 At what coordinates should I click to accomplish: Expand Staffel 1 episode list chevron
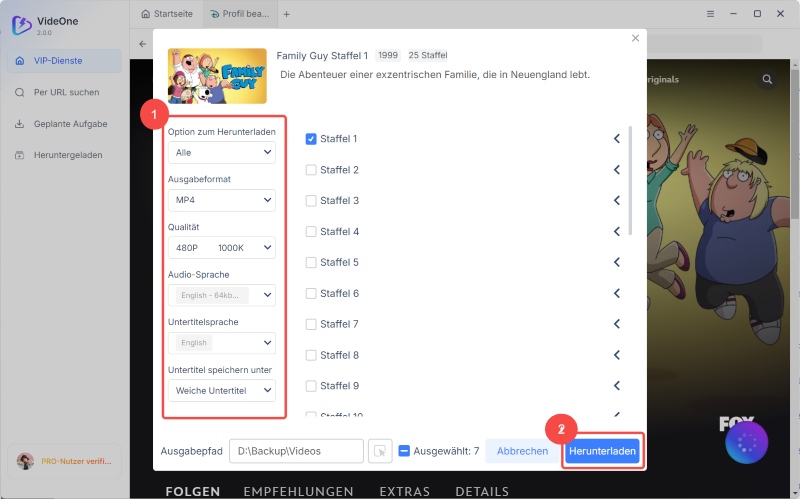click(616, 139)
